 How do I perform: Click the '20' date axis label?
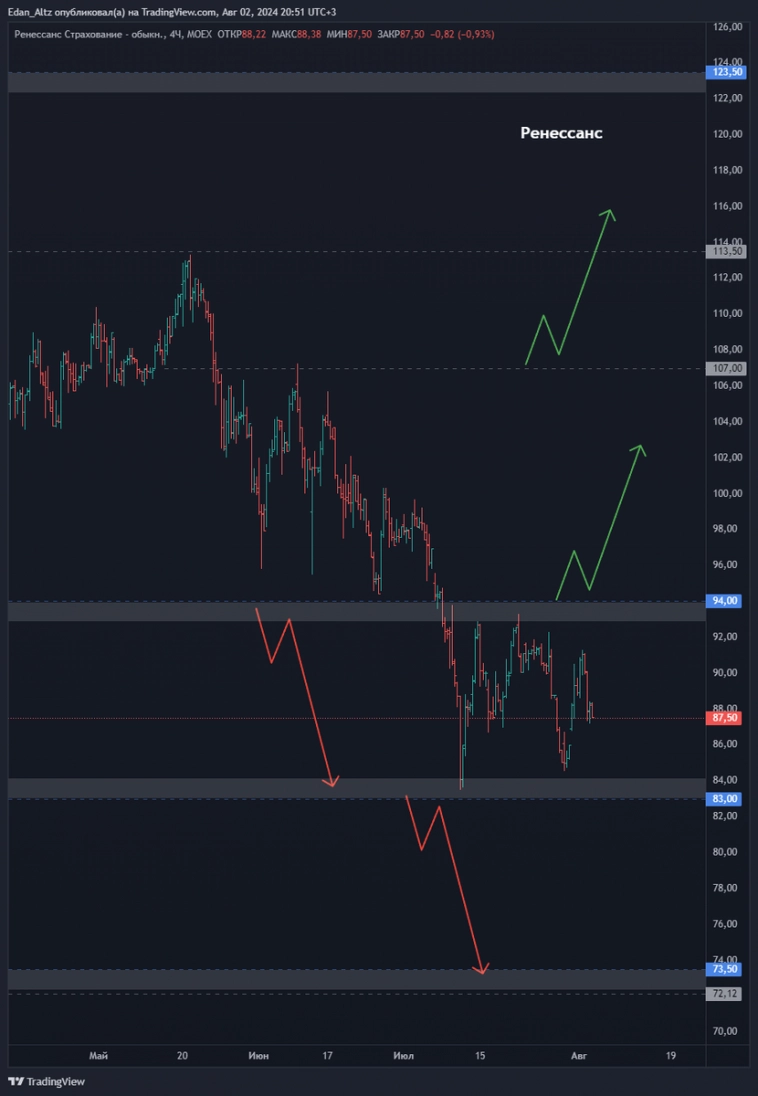click(183, 1055)
